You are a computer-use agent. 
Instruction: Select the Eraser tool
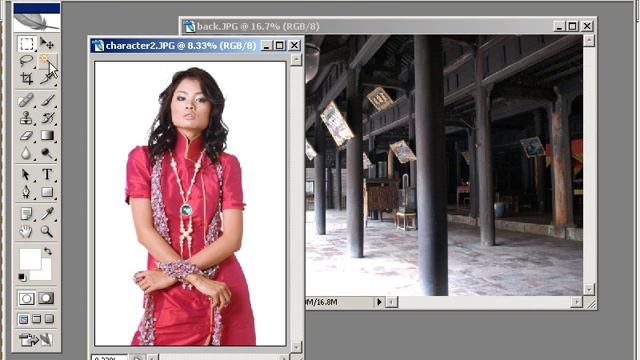(26, 136)
